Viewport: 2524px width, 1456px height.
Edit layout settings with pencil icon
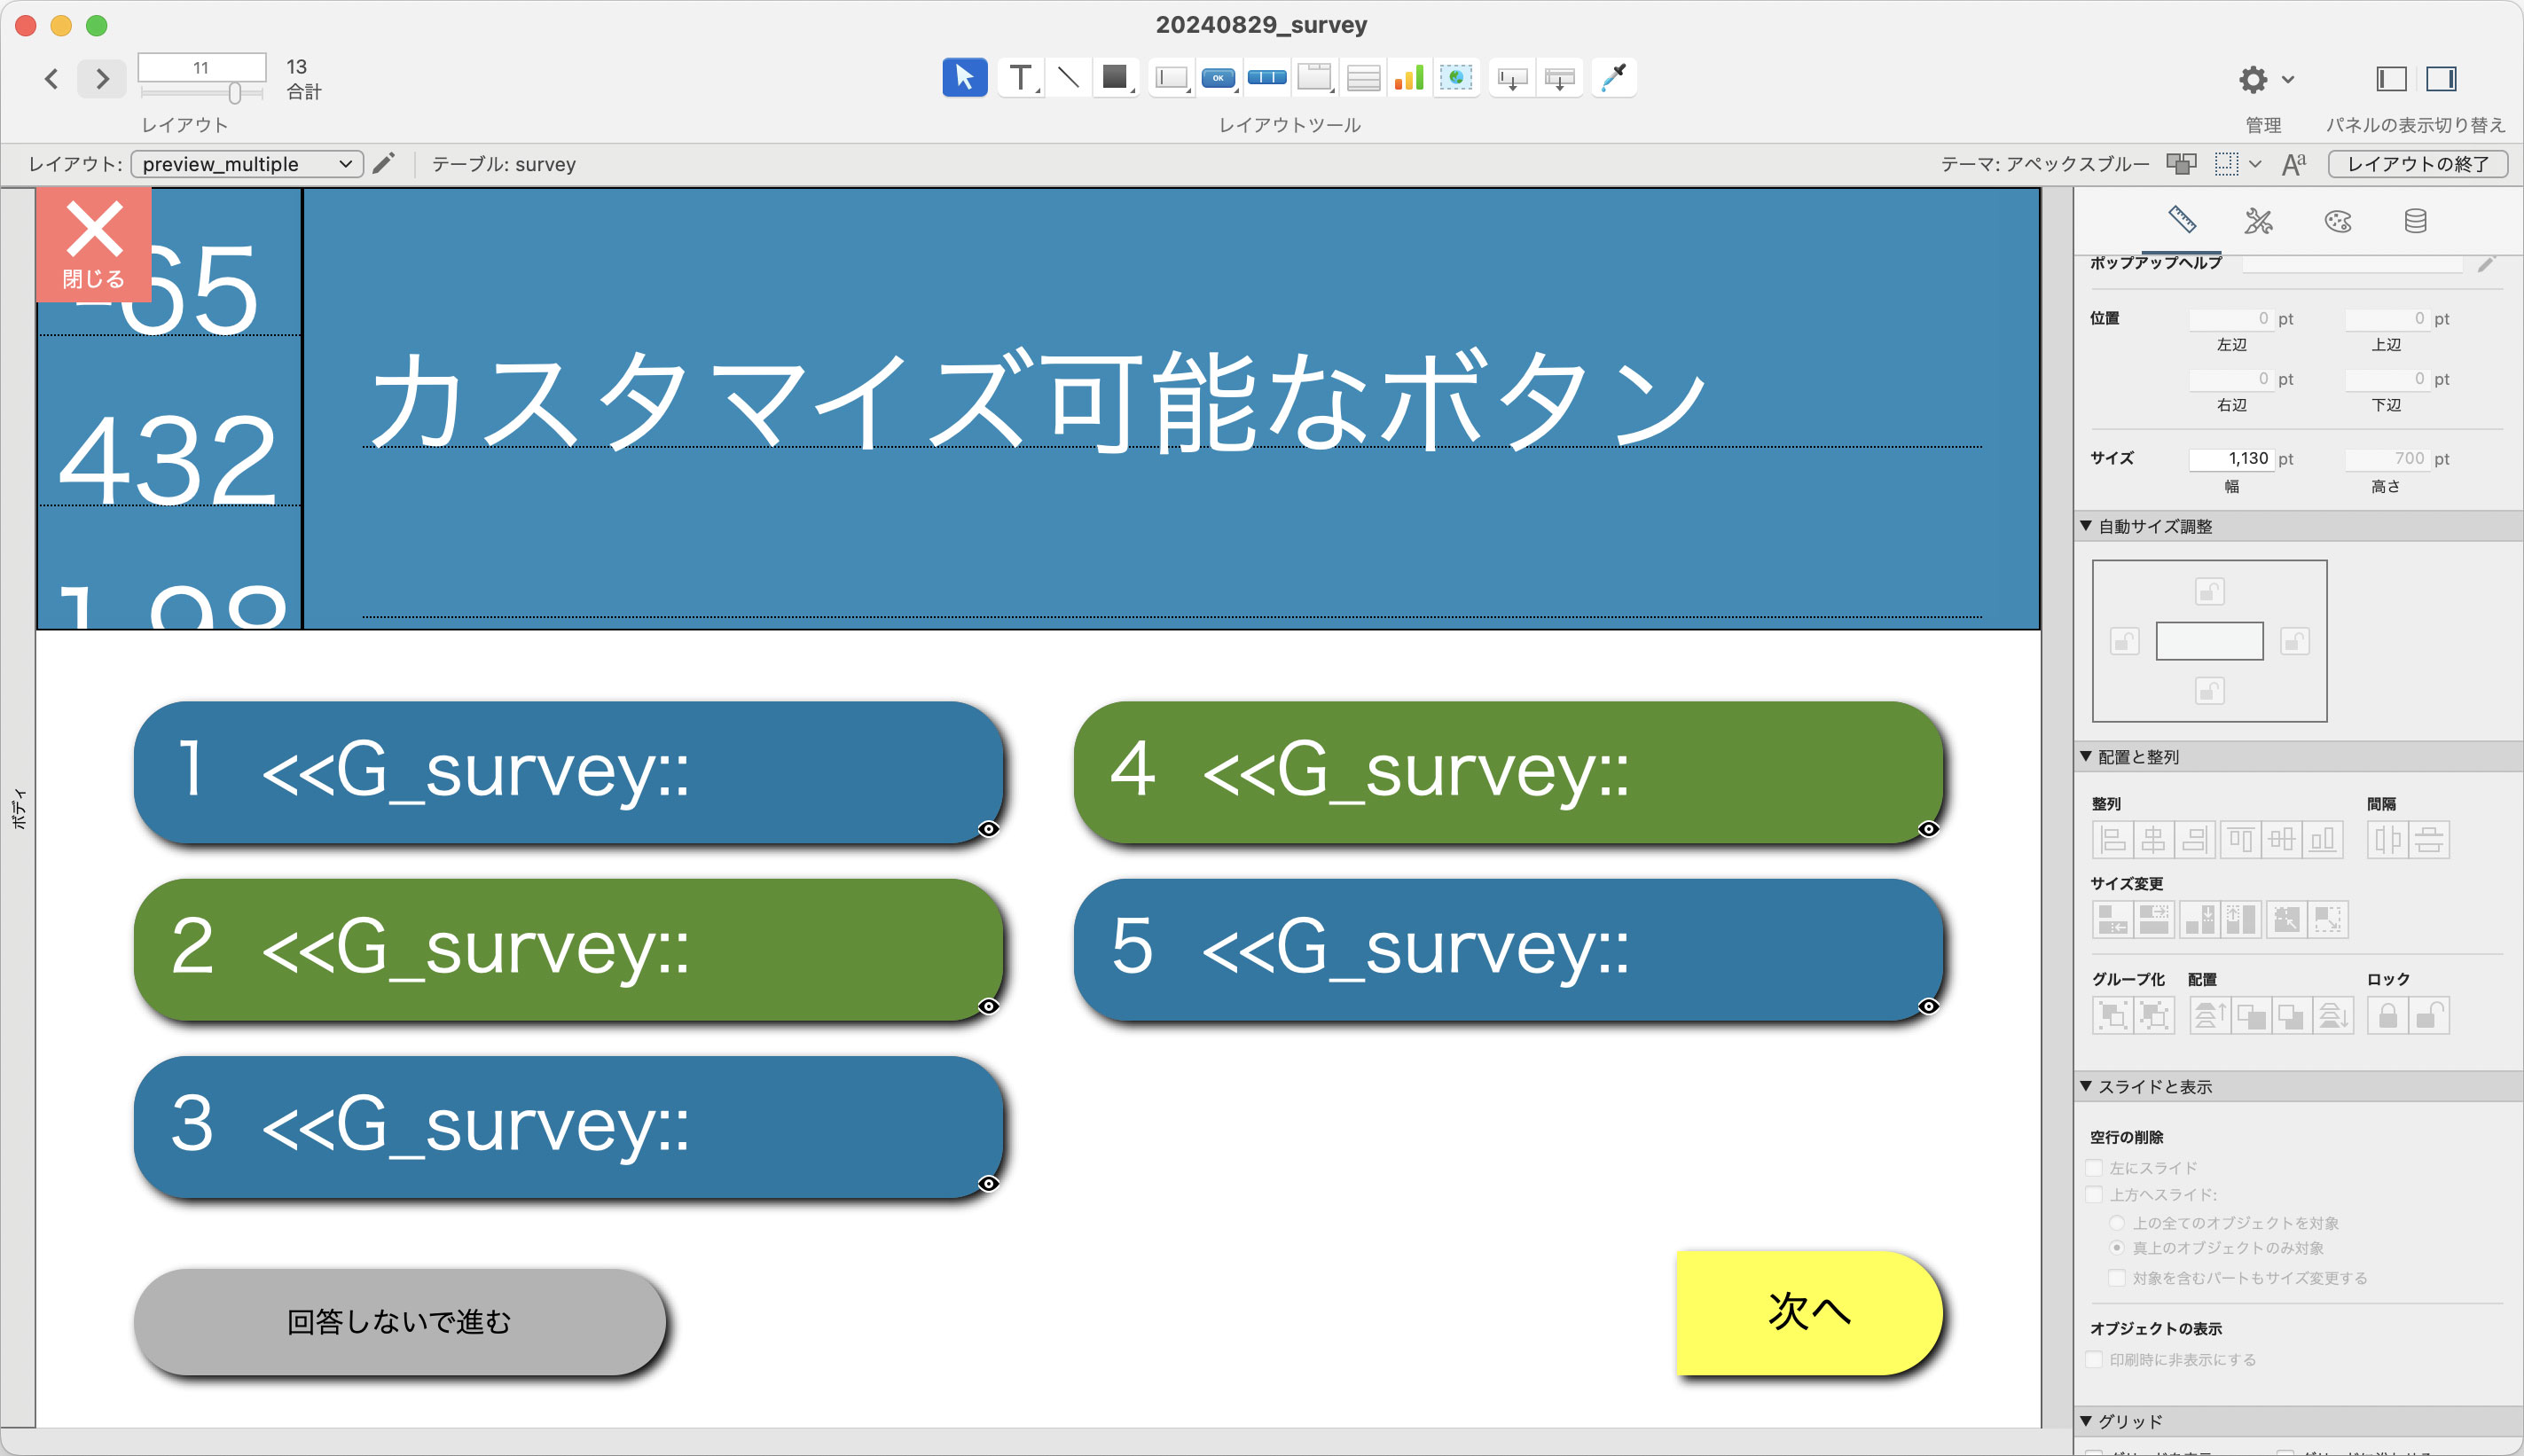coord(384,163)
